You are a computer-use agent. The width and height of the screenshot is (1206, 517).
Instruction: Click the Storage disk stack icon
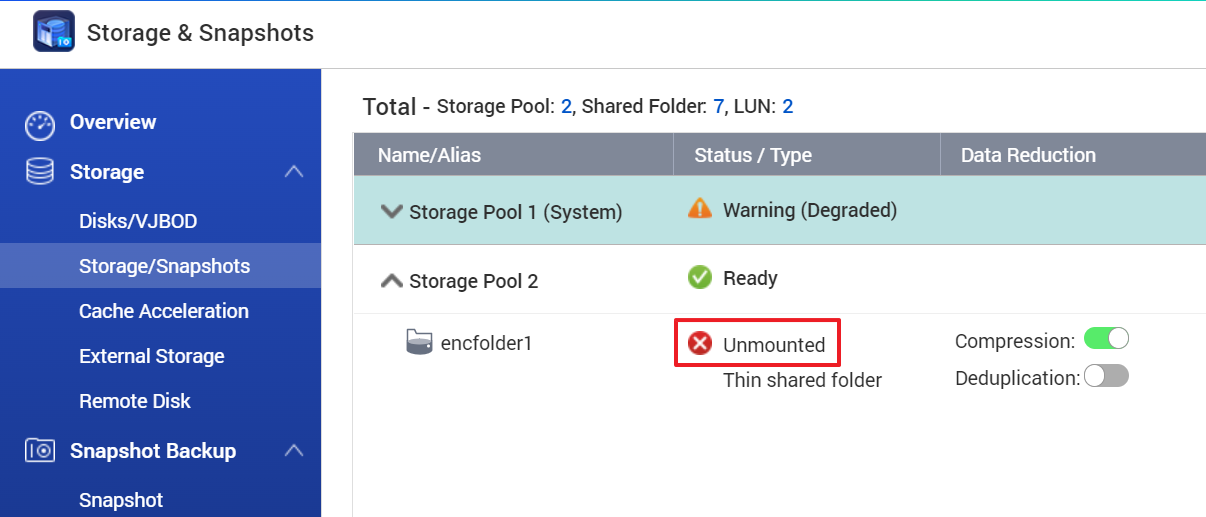click(40, 172)
